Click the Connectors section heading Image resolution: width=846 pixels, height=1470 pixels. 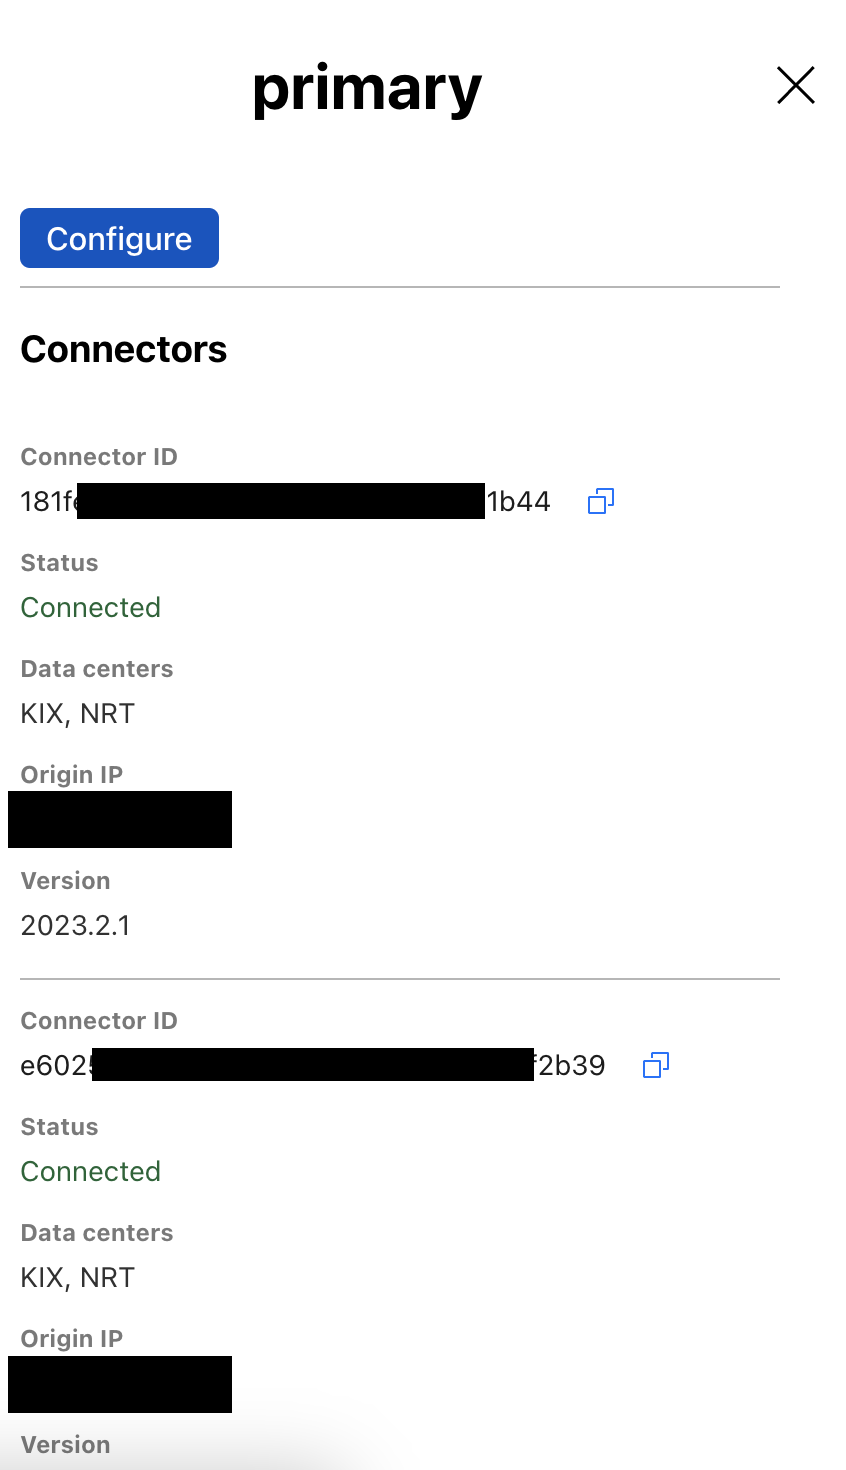click(x=124, y=349)
